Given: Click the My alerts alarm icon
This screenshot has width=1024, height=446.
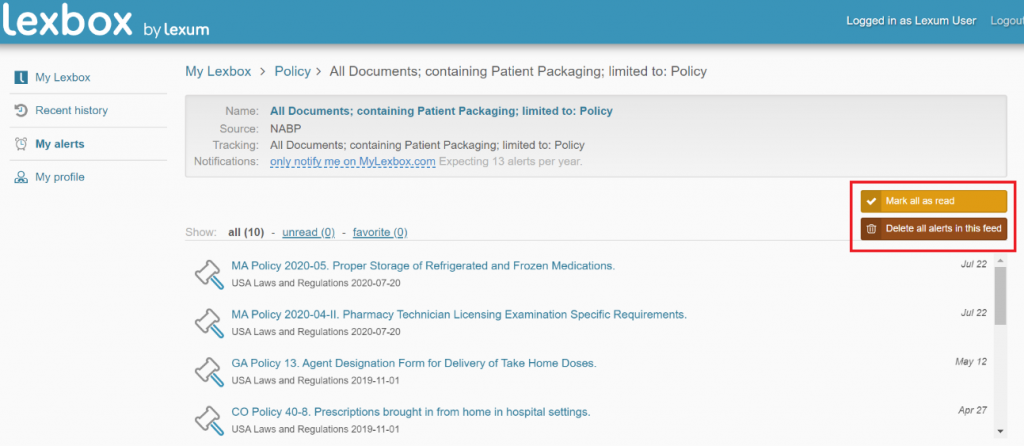Looking at the screenshot, I should pyautogui.click(x=21, y=144).
